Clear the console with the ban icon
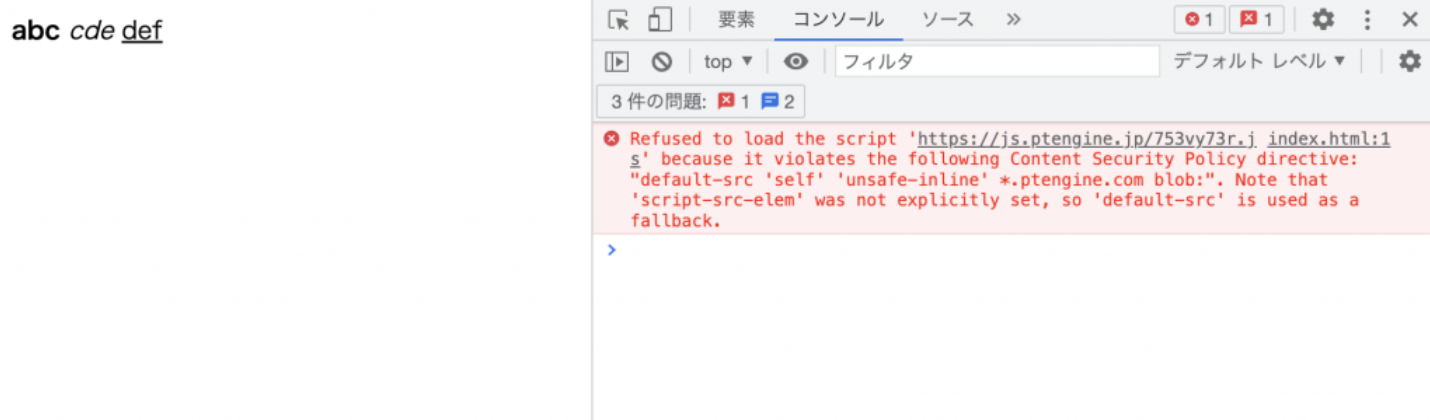Viewport: 1430px width, 420px height. coord(662,61)
